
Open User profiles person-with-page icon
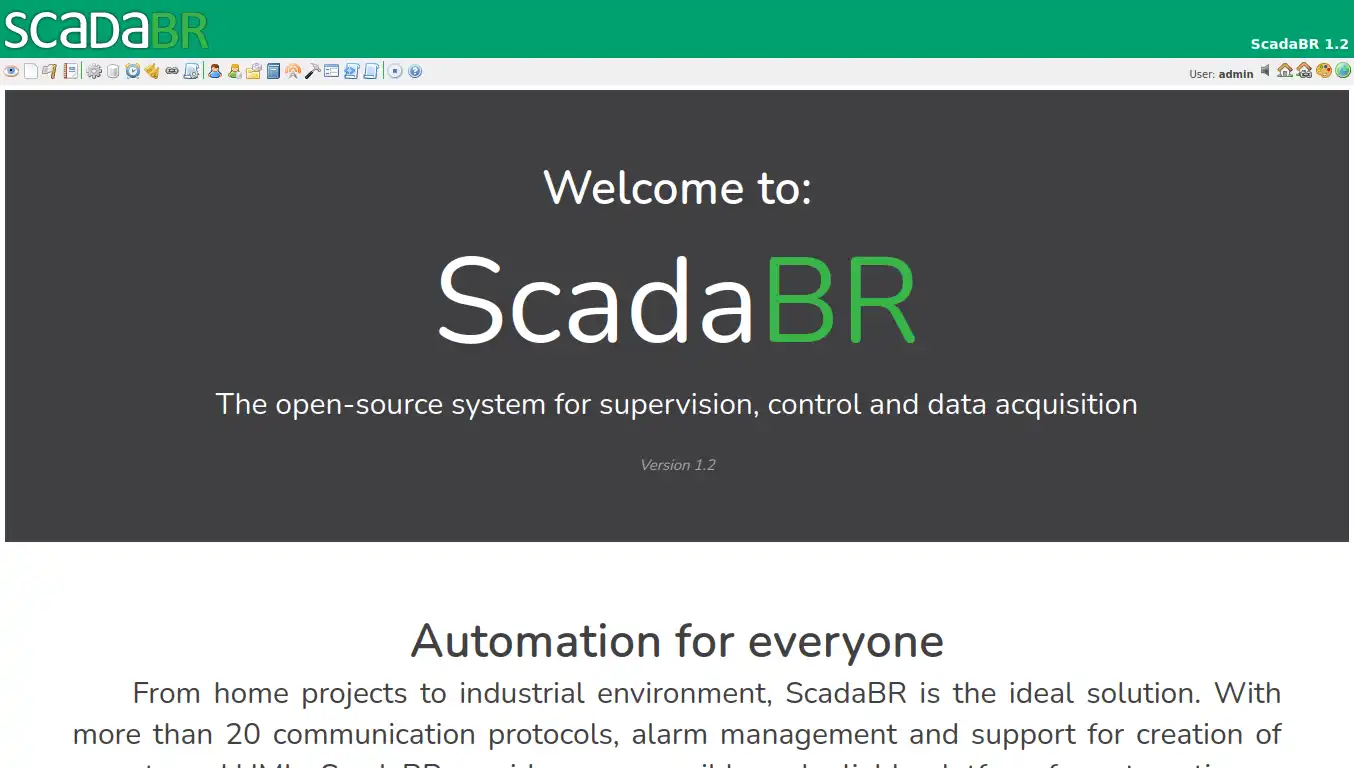click(234, 71)
